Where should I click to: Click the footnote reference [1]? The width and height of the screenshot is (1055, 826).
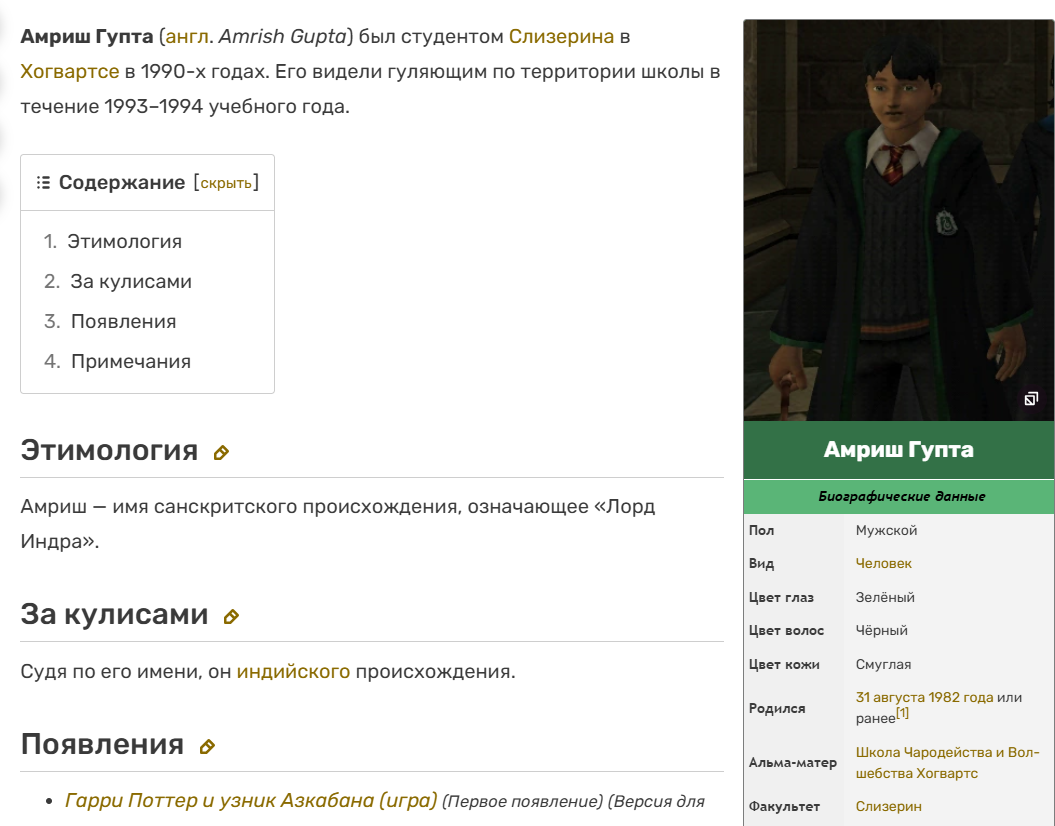[x=902, y=713]
